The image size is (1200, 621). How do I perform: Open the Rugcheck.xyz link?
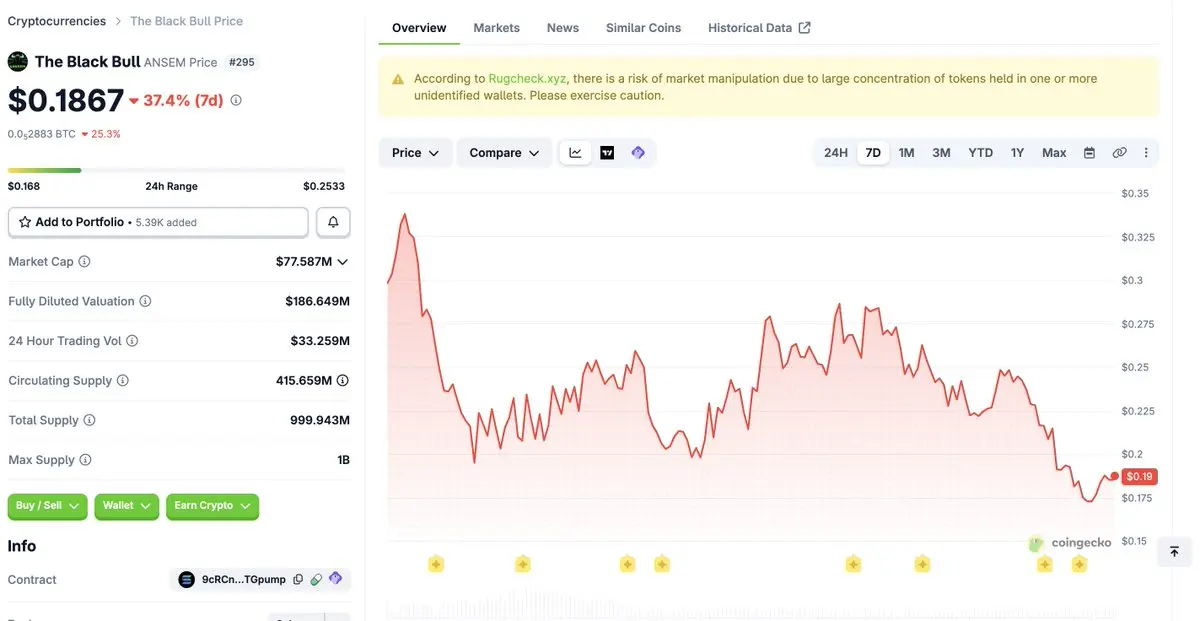click(528, 78)
